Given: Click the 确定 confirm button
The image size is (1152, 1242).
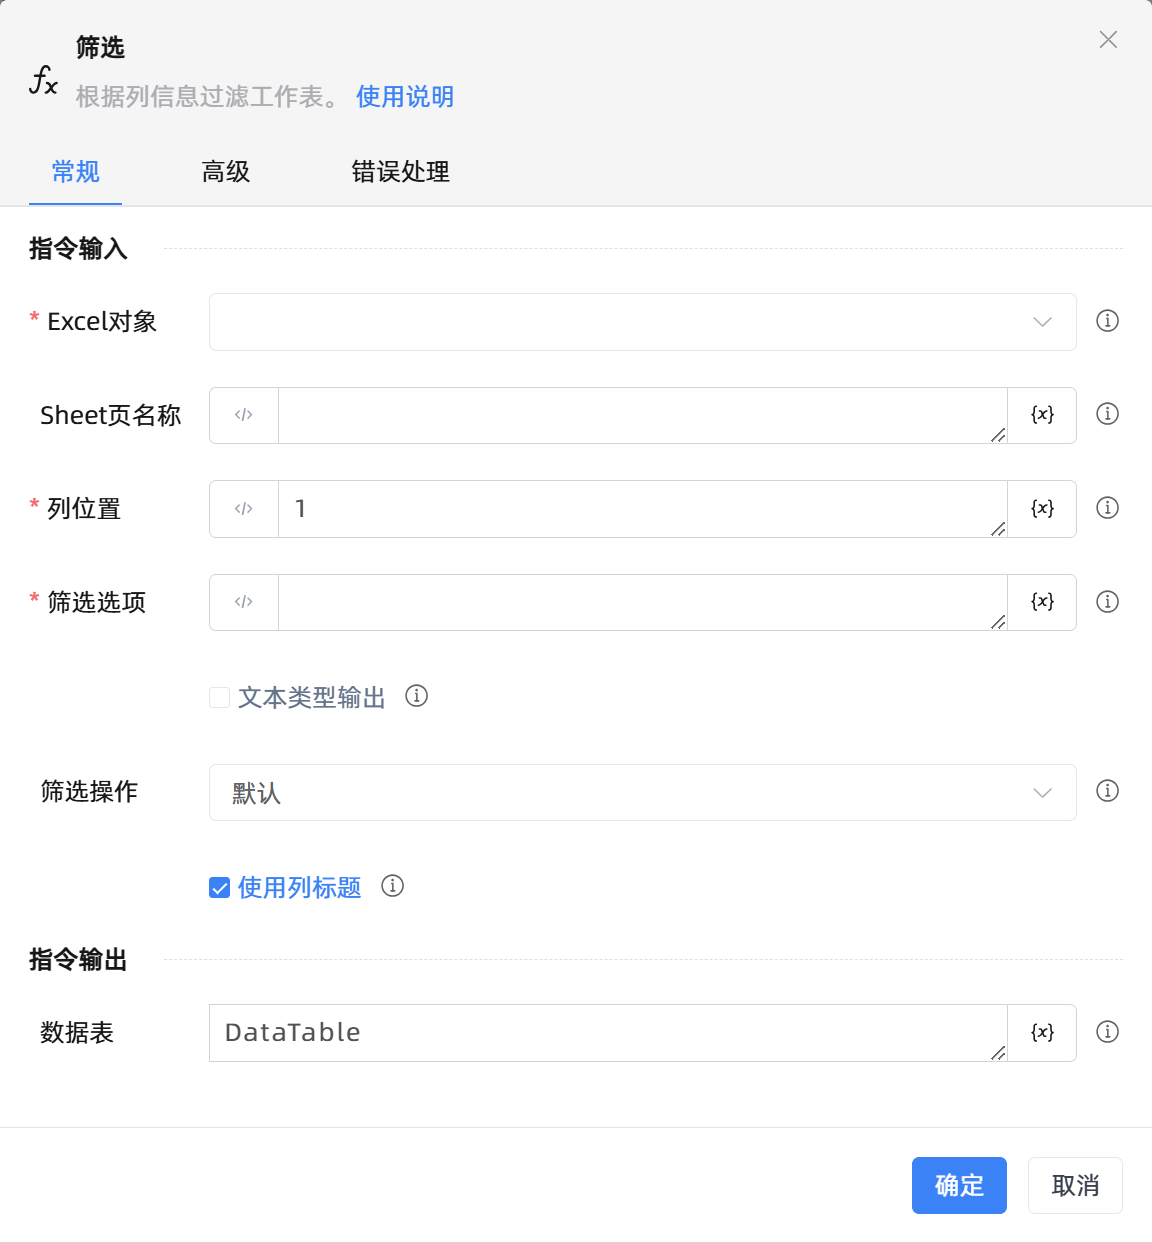Looking at the screenshot, I should pos(958,1185).
